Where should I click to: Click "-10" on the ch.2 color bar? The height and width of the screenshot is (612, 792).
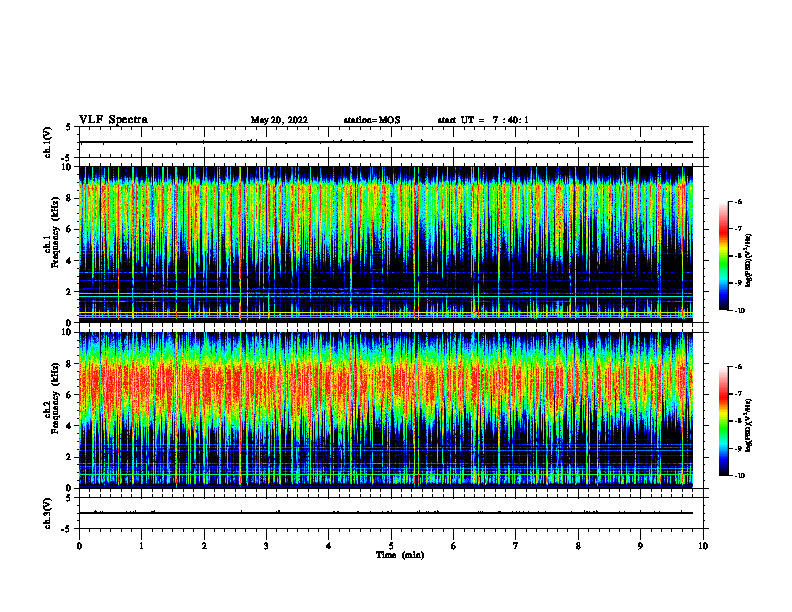click(739, 476)
